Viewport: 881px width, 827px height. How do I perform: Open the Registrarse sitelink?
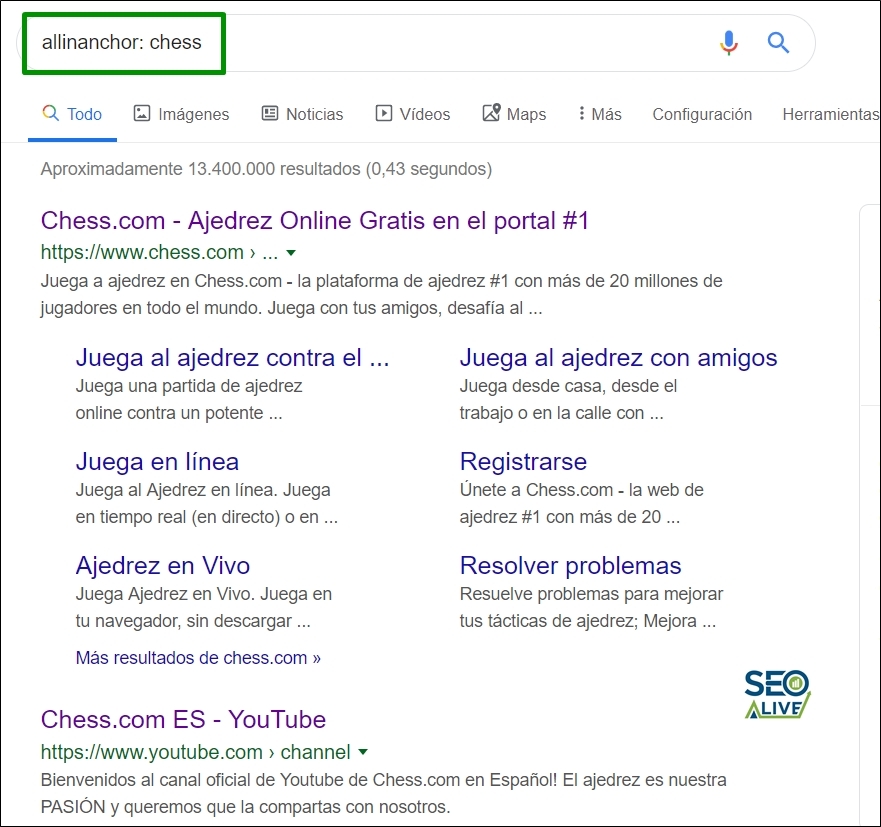click(523, 461)
